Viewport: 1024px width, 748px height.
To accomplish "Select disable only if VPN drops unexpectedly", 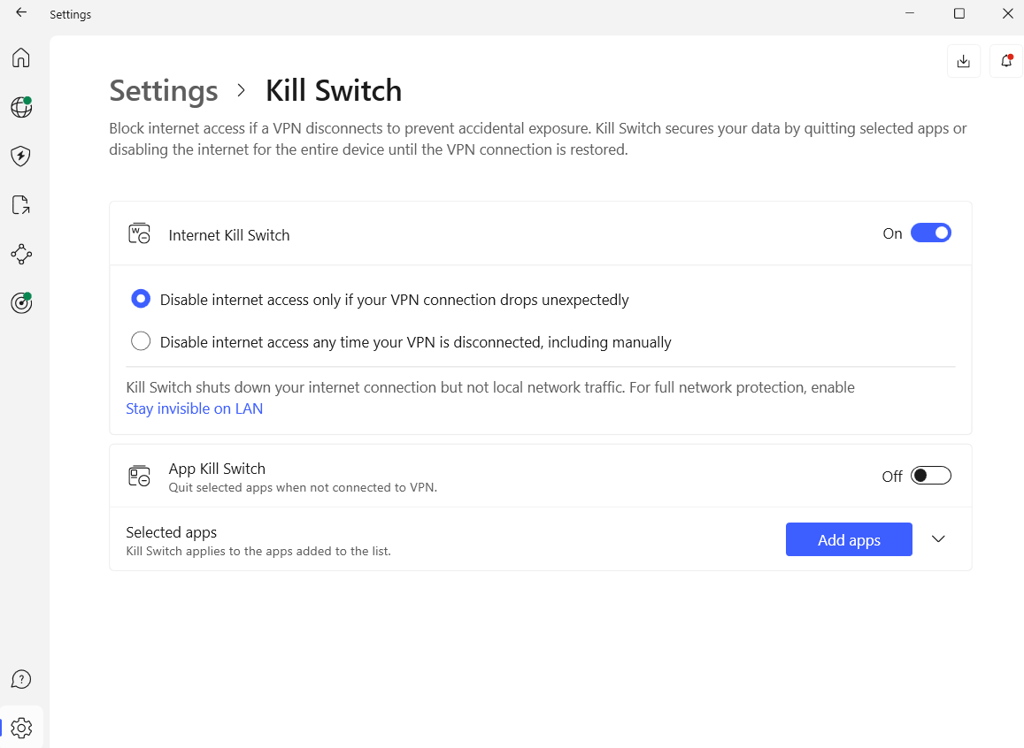I will coord(140,299).
